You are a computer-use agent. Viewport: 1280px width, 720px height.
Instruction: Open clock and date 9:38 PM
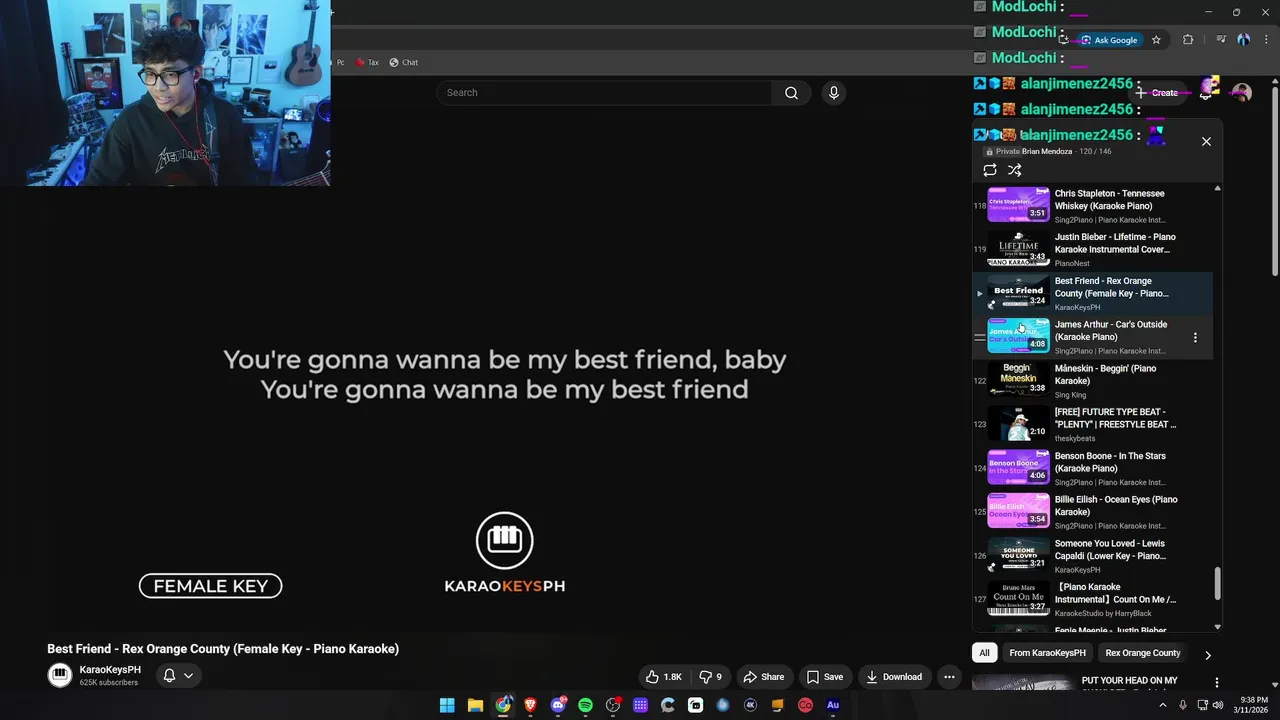pyautogui.click(x=1253, y=705)
